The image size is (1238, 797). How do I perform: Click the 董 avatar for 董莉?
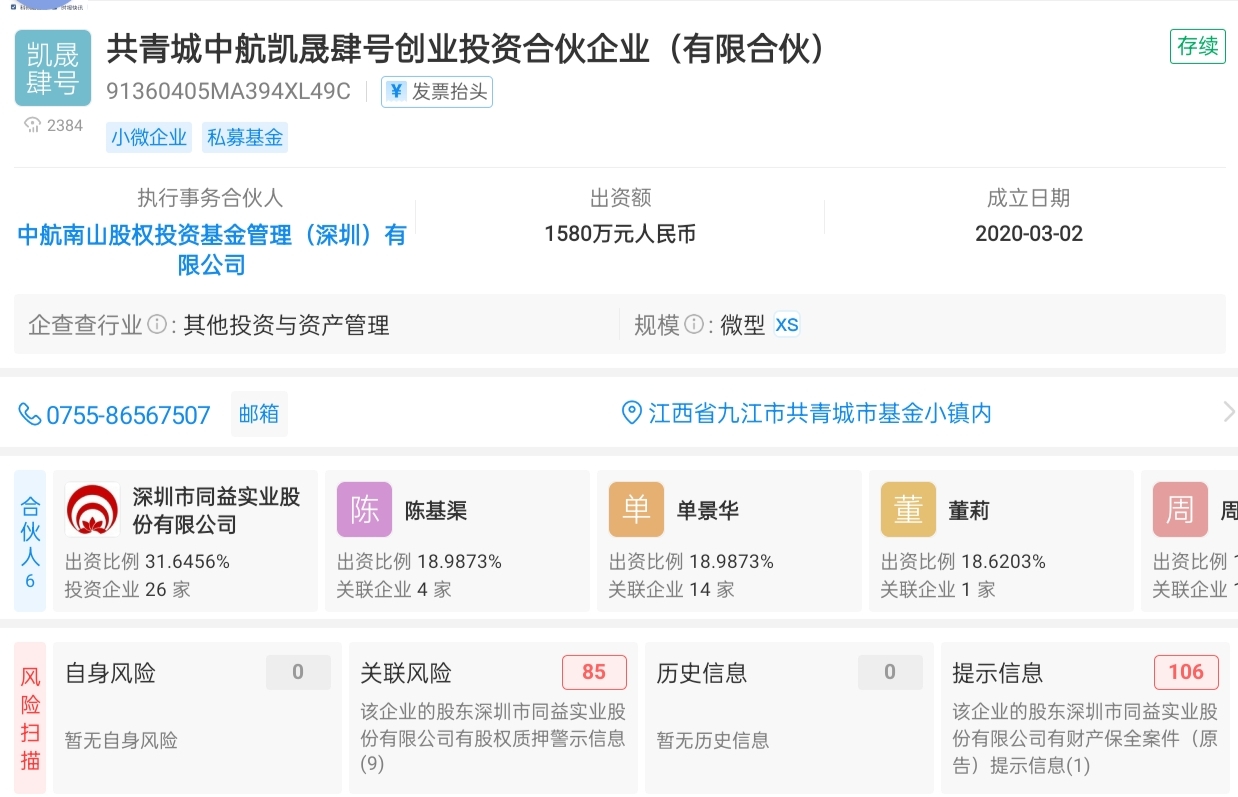(908, 510)
